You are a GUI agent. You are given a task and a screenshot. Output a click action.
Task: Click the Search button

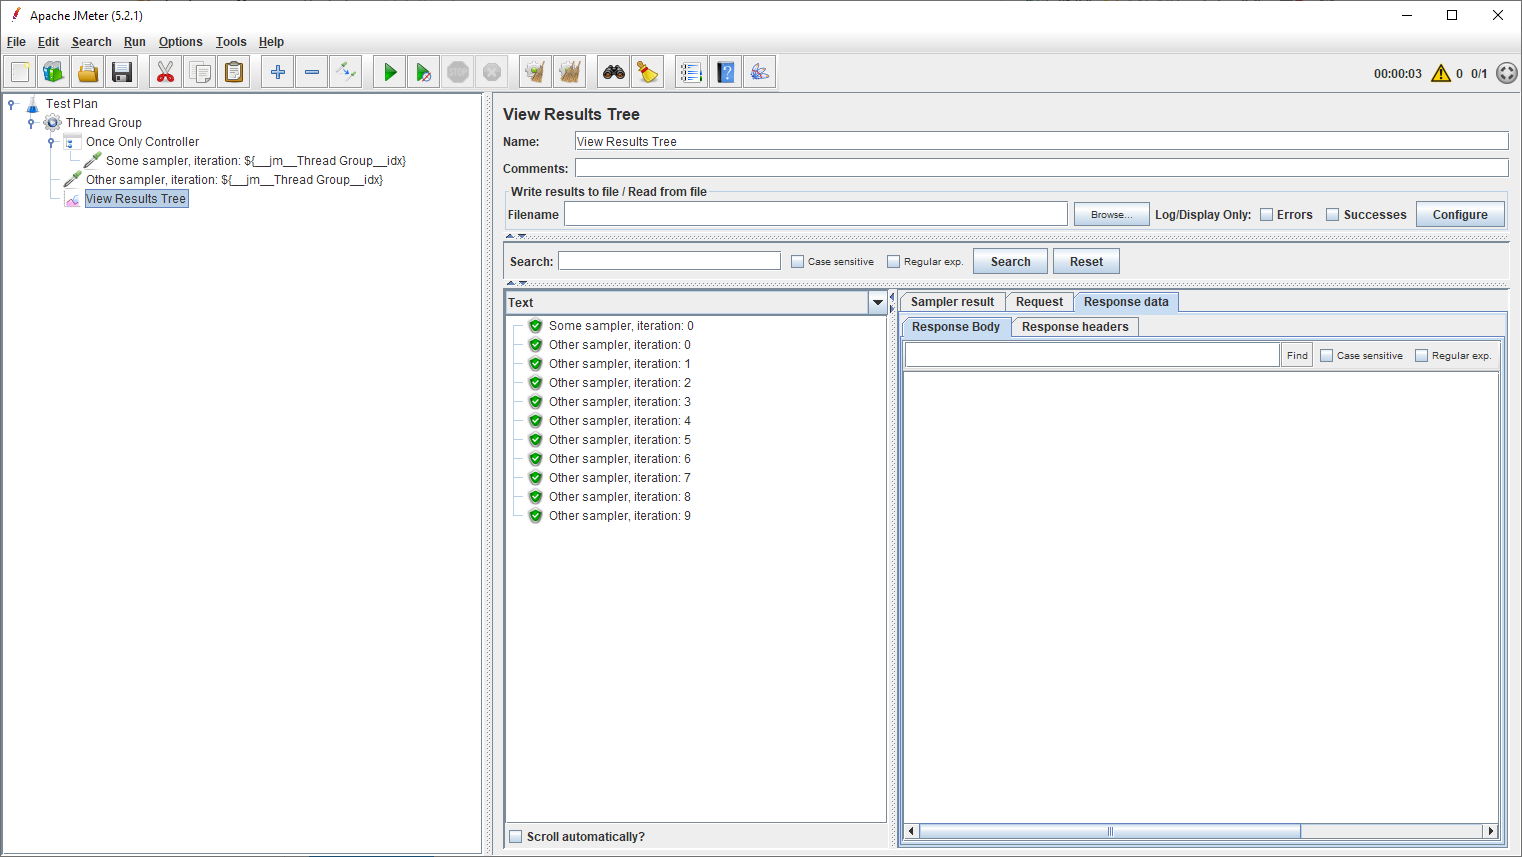1010,261
